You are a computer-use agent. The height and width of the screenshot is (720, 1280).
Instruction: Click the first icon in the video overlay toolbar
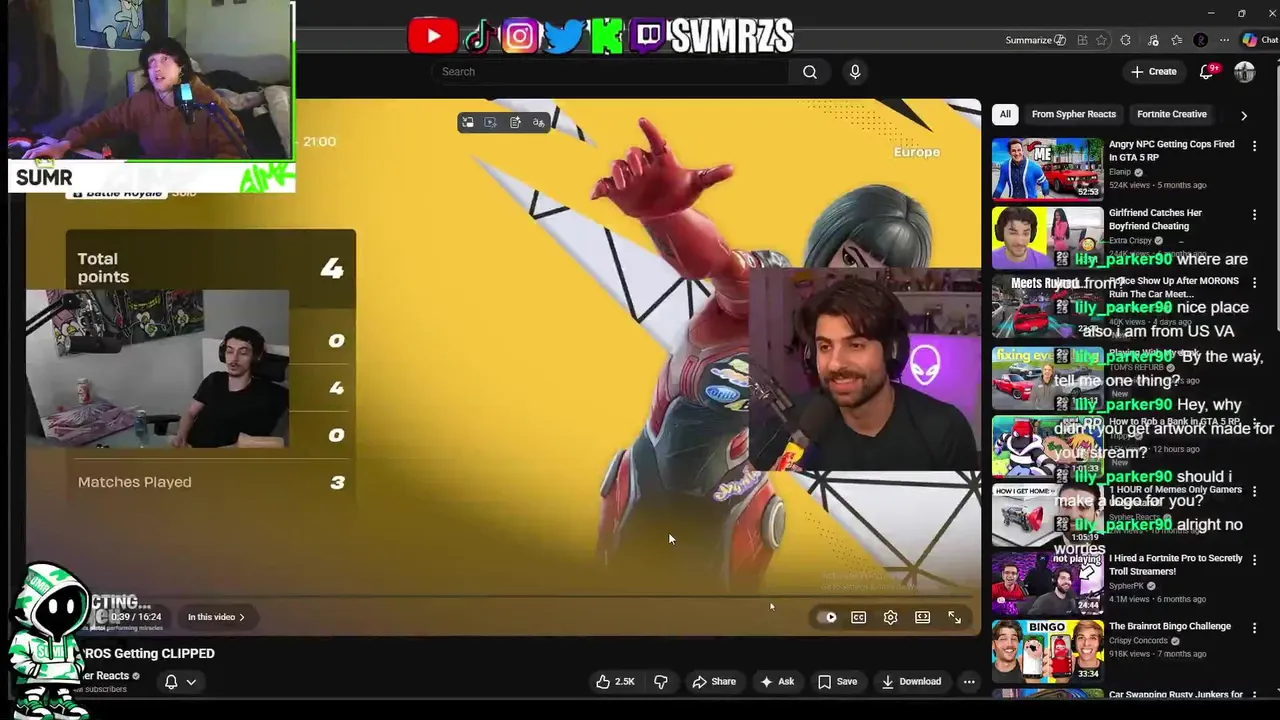[x=467, y=123]
